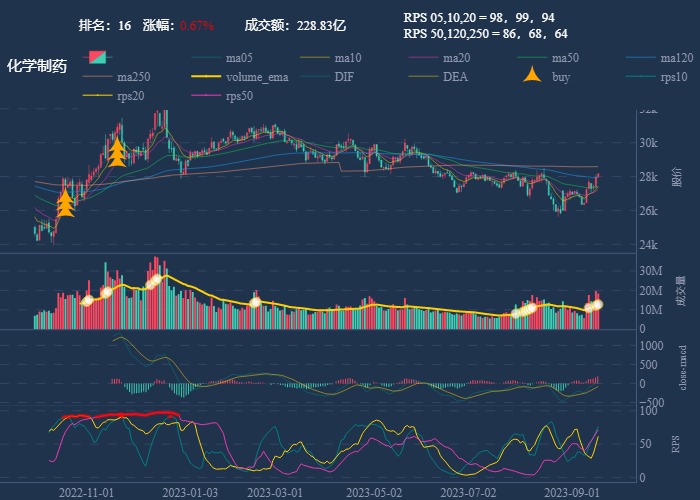Click the 化学制药 chart title
The image size is (700, 500).
click(x=37, y=66)
